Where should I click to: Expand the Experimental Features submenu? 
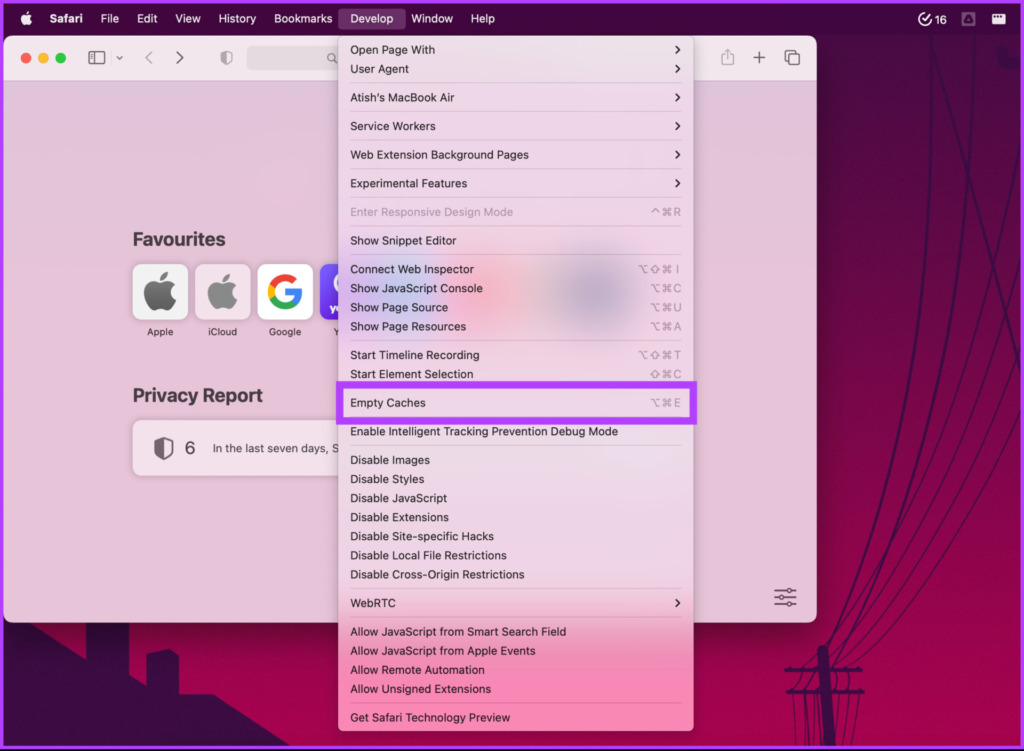(515, 184)
